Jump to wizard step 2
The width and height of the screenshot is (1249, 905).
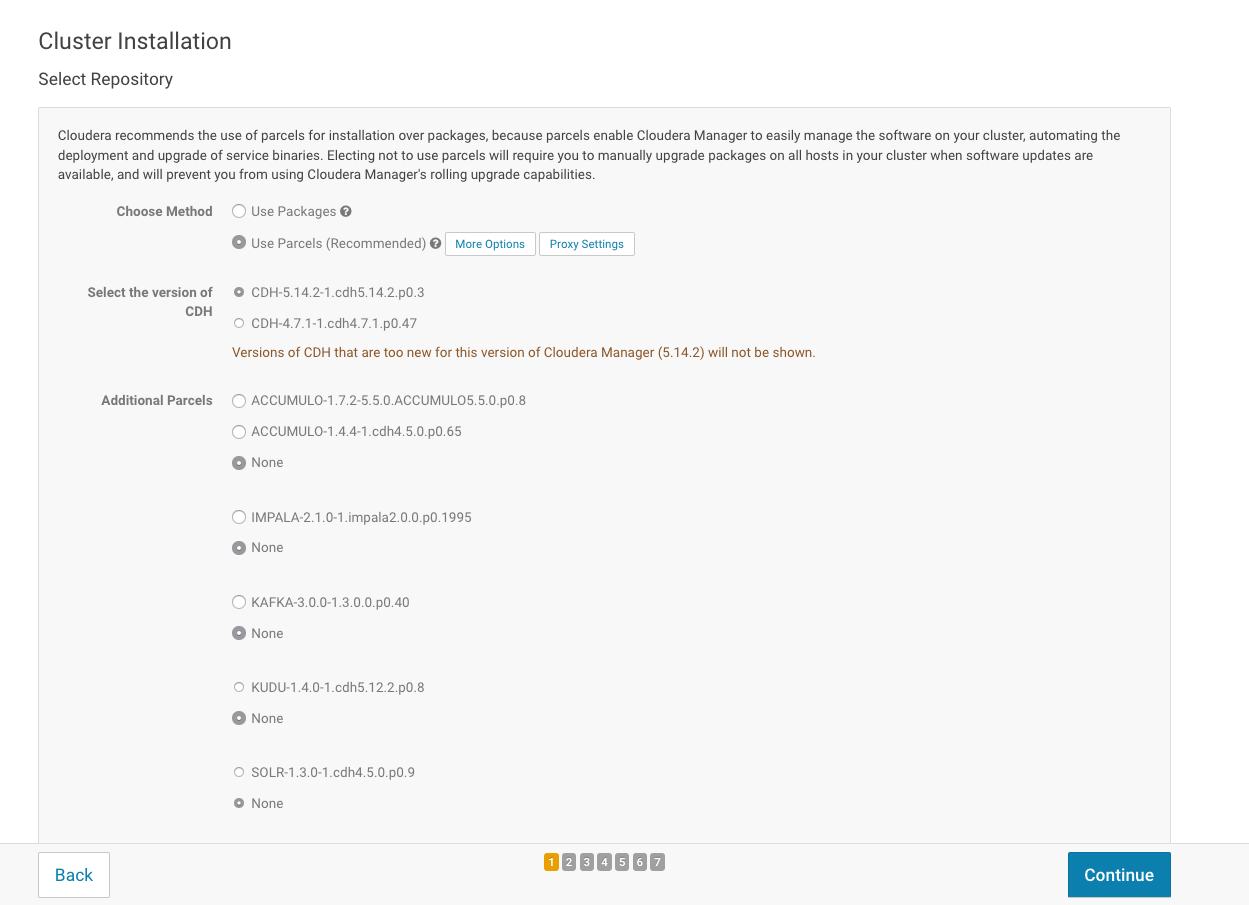click(x=569, y=862)
